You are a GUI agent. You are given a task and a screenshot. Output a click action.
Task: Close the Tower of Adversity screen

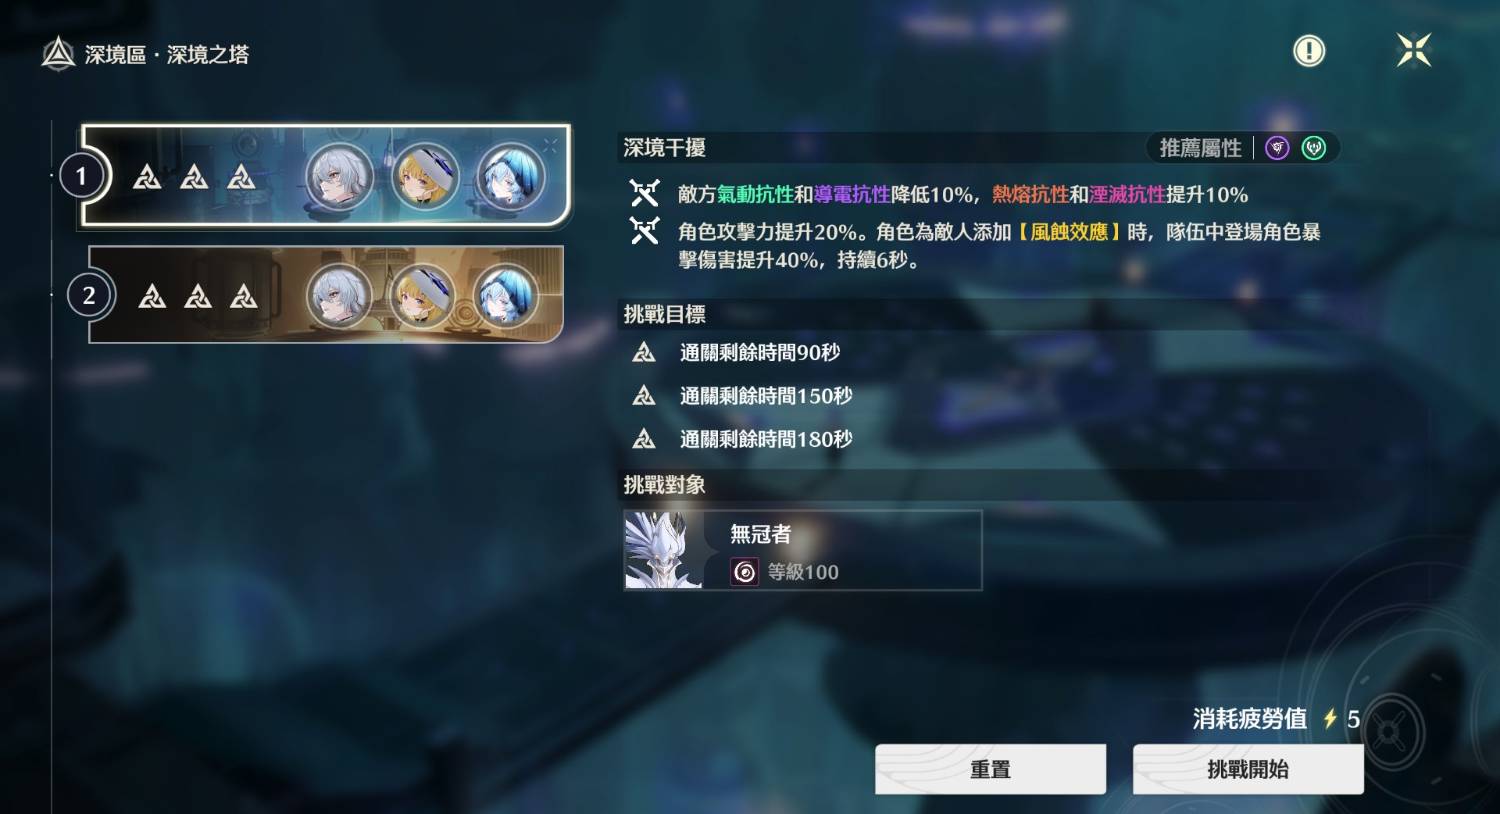[1414, 50]
